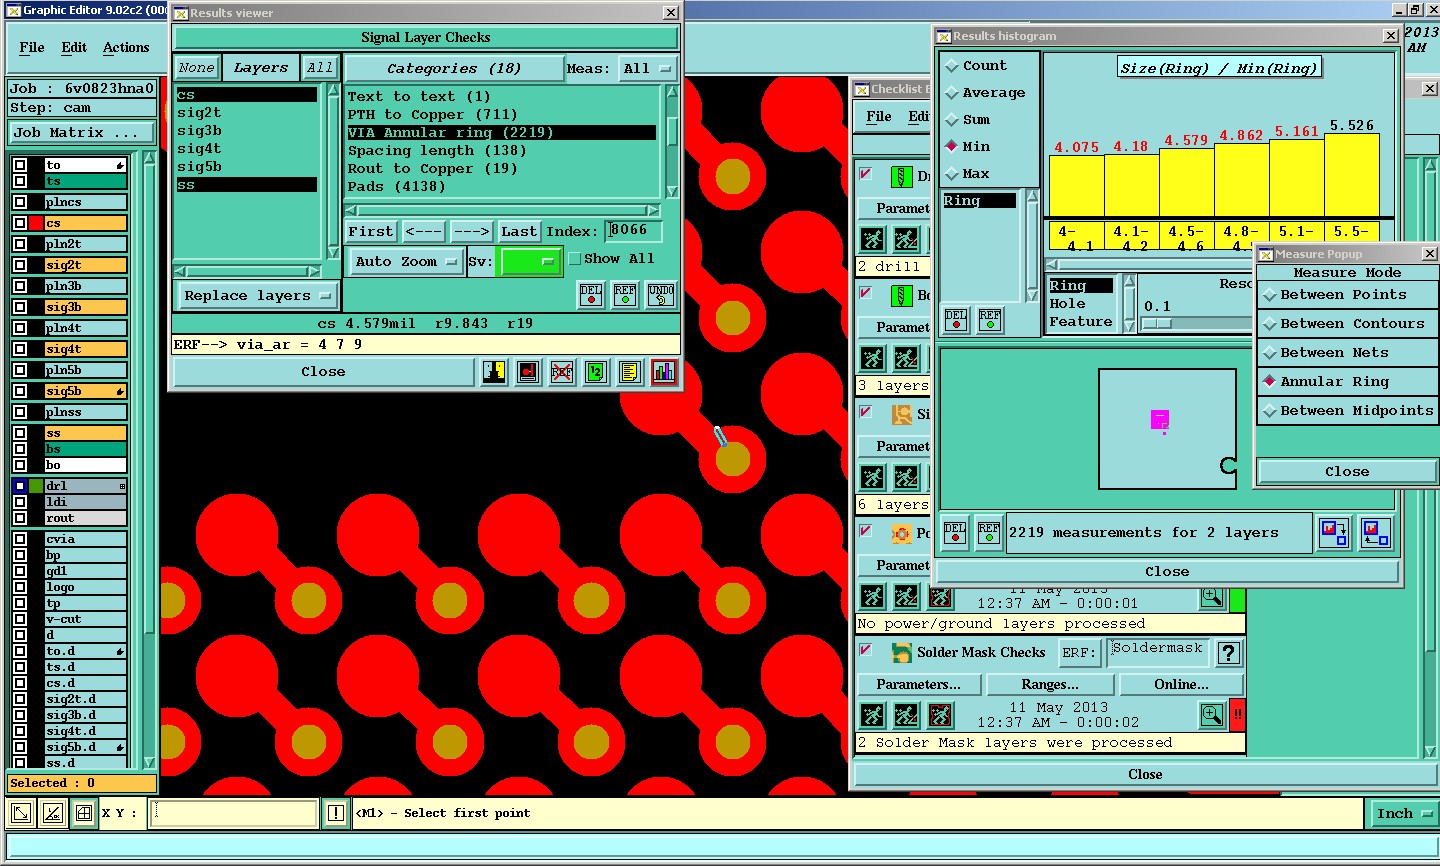The height and width of the screenshot is (866, 1440).
Task: Click the angle coordinate icon in status bar
Action: (52, 813)
